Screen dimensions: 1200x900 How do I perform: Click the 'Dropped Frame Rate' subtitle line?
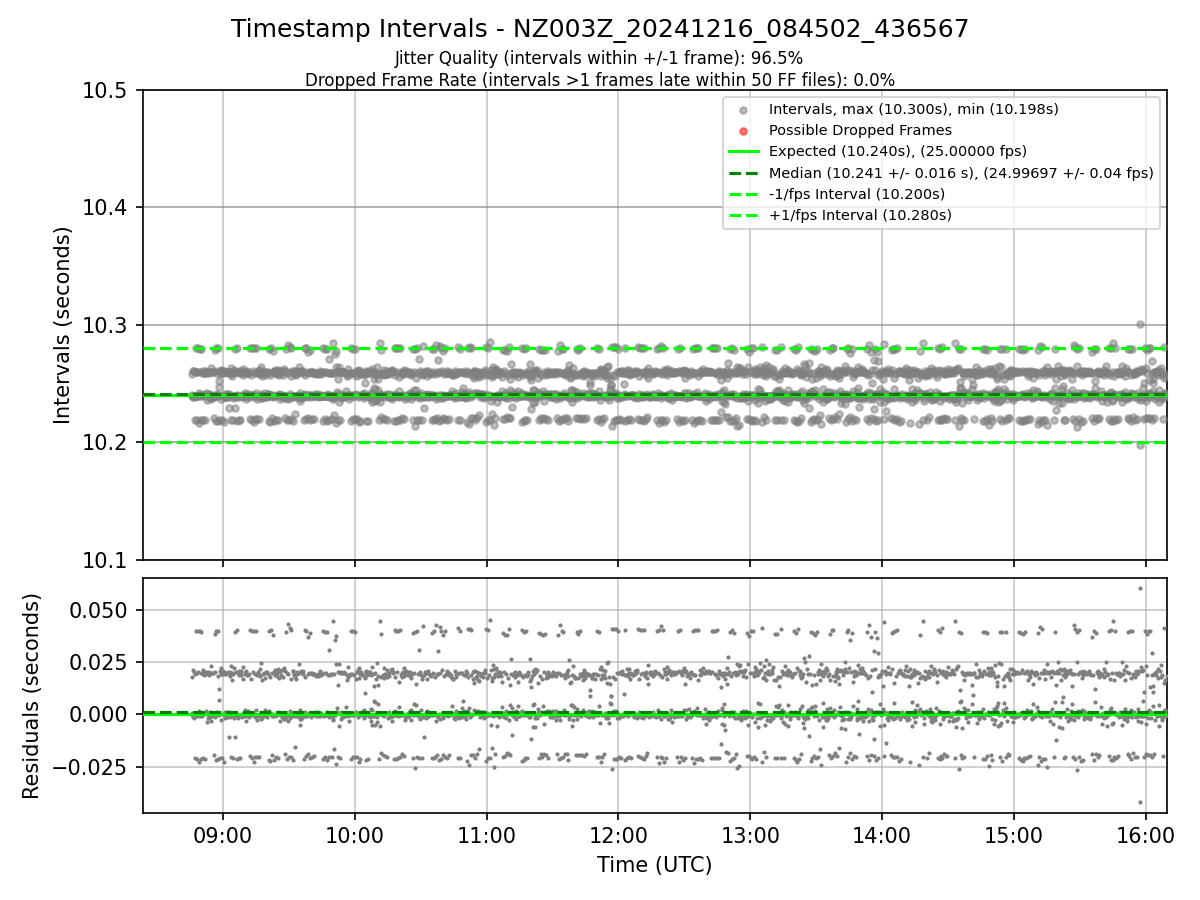pos(600,80)
